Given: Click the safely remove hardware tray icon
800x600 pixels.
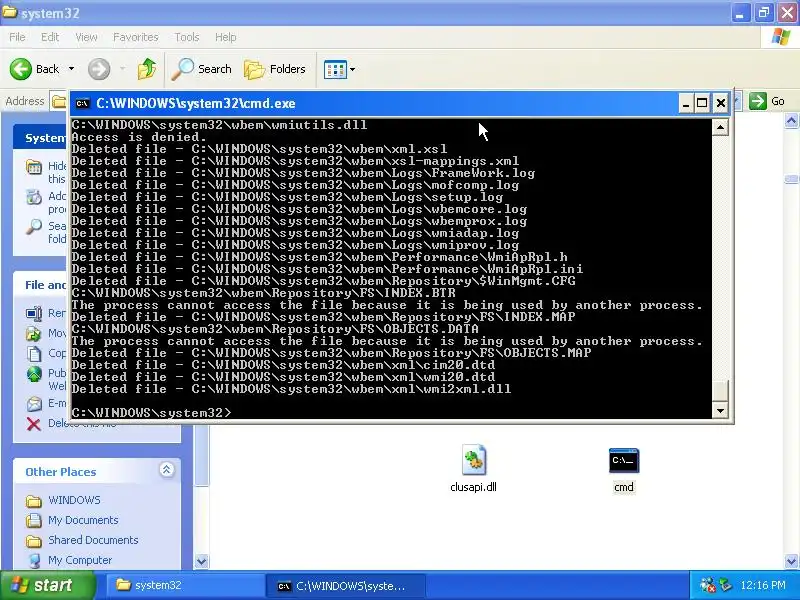Looking at the screenshot, I should pyautogui.click(x=726, y=585).
